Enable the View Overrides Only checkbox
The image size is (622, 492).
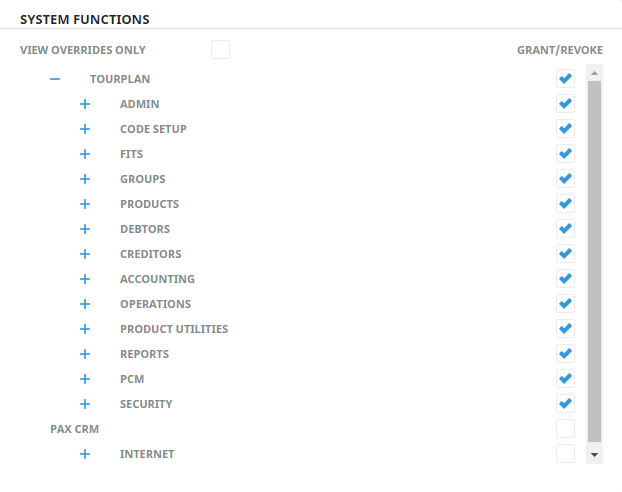click(x=220, y=49)
